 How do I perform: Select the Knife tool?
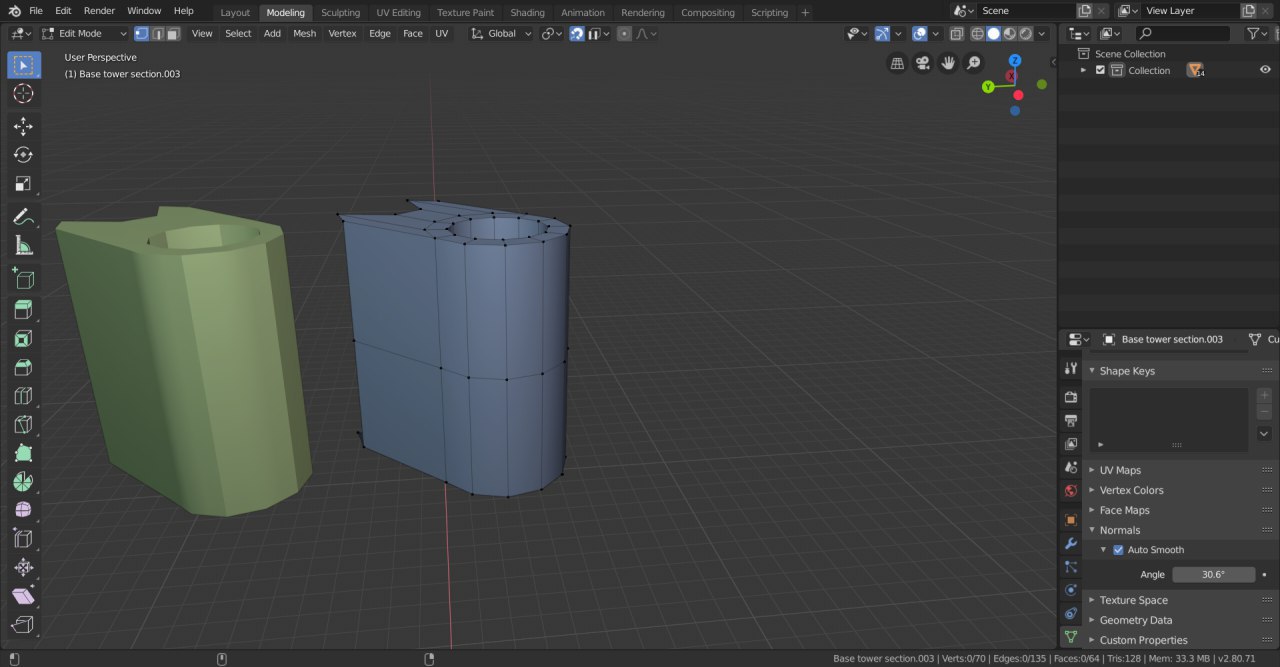(x=24, y=425)
